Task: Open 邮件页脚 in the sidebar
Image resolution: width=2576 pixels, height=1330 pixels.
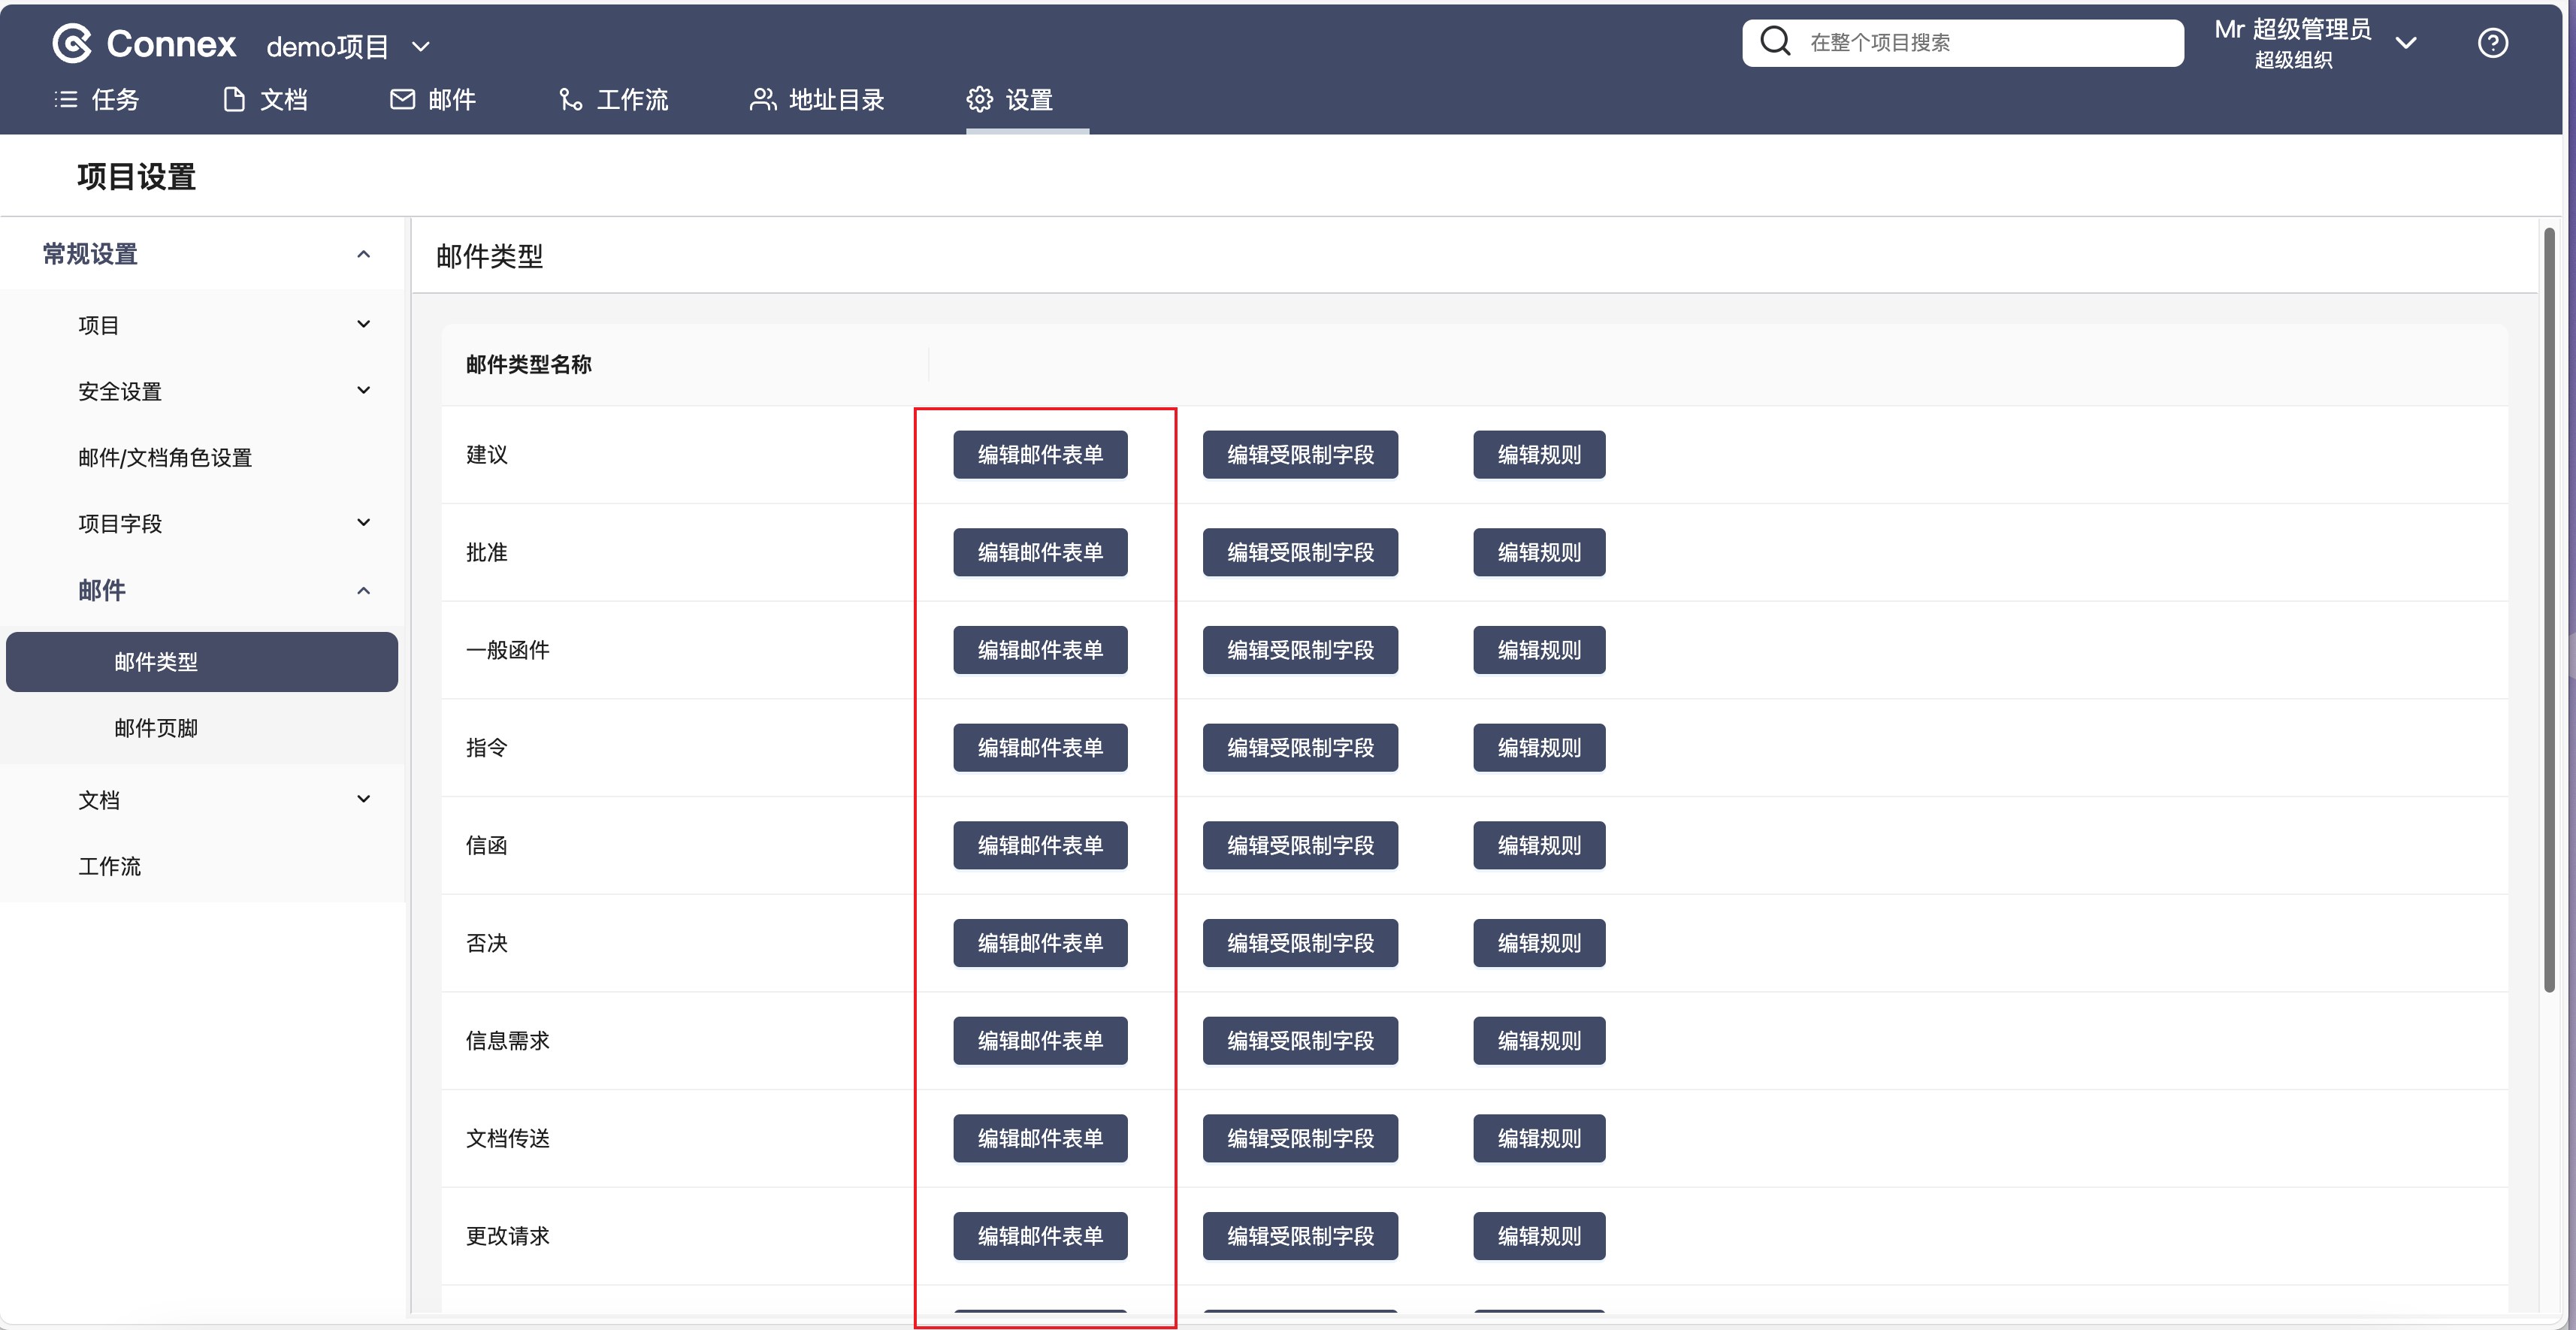Action: pyautogui.click(x=156, y=728)
